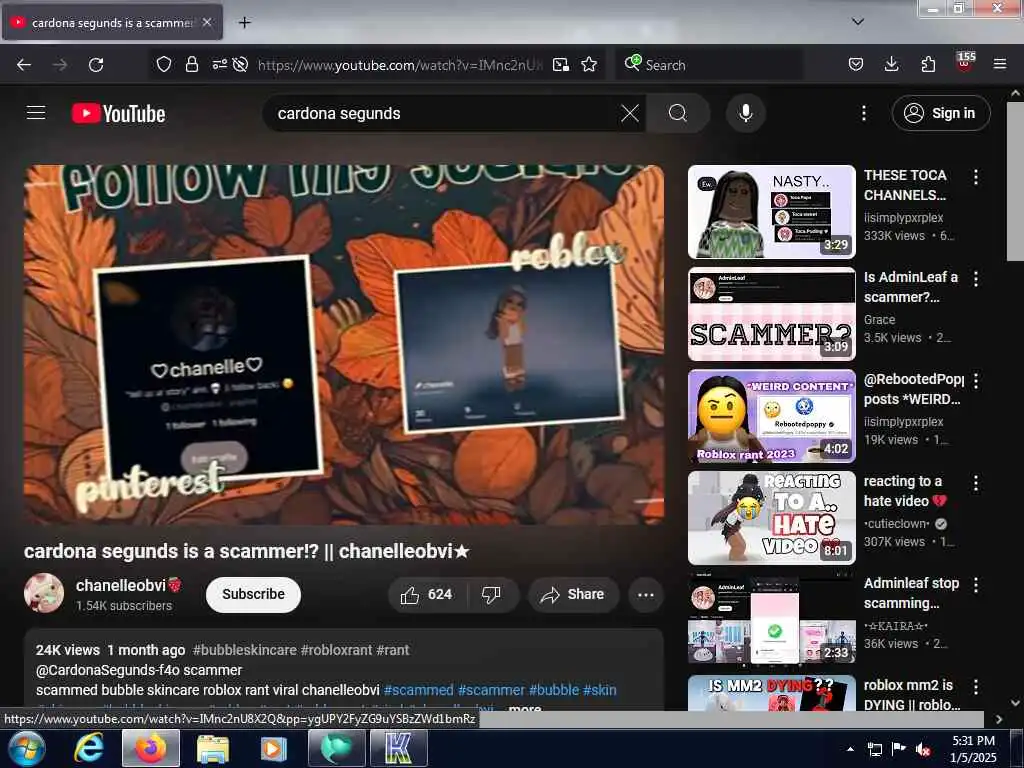Open the extension icon with 155 badge

965,62
